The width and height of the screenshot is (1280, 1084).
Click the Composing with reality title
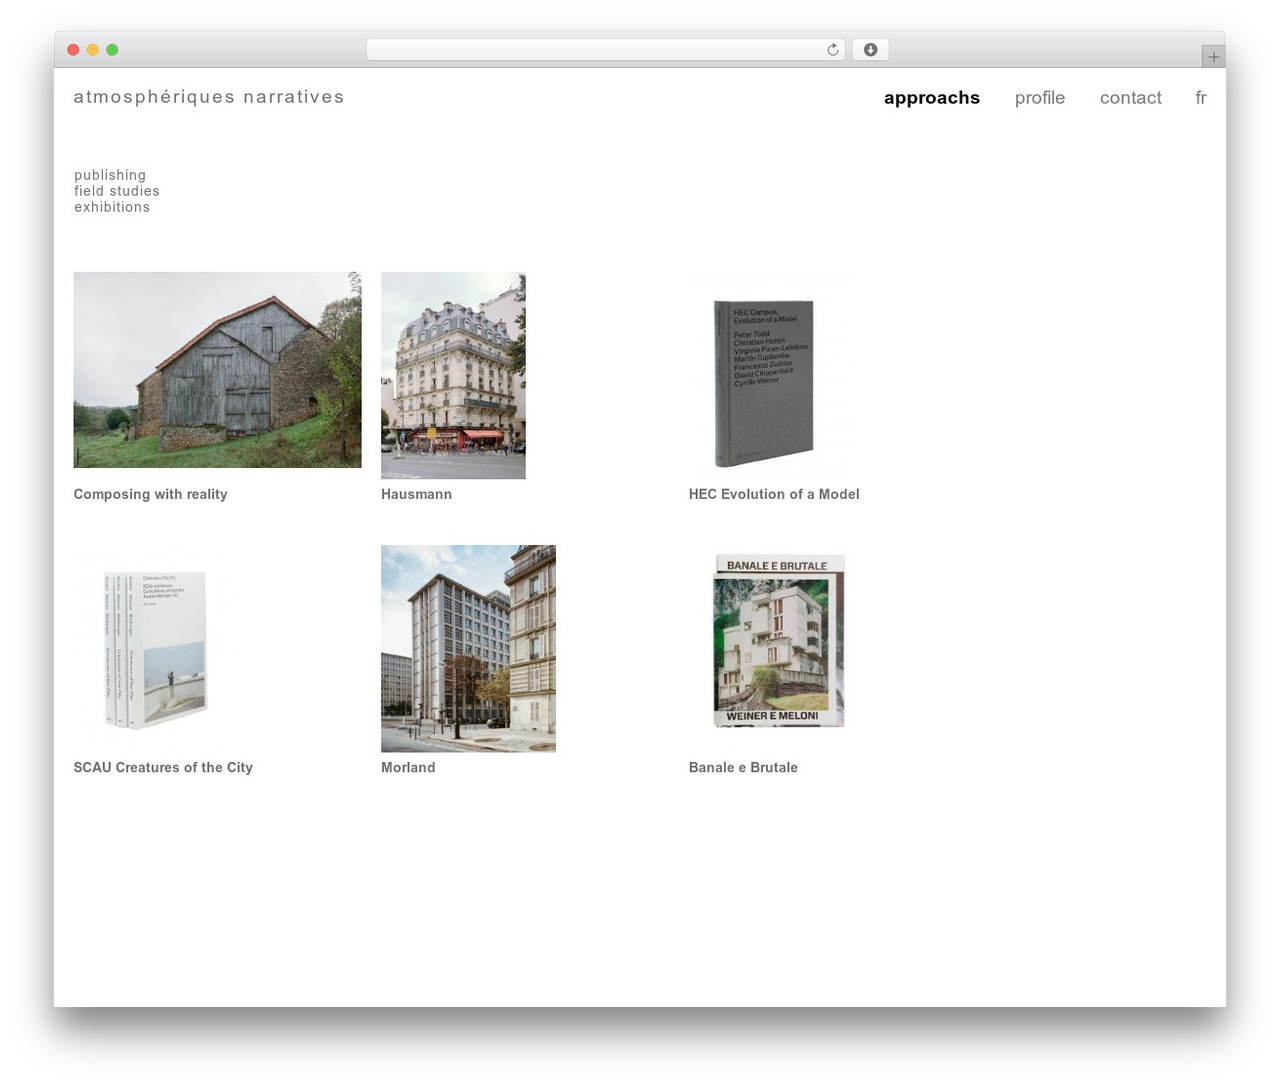[150, 494]
